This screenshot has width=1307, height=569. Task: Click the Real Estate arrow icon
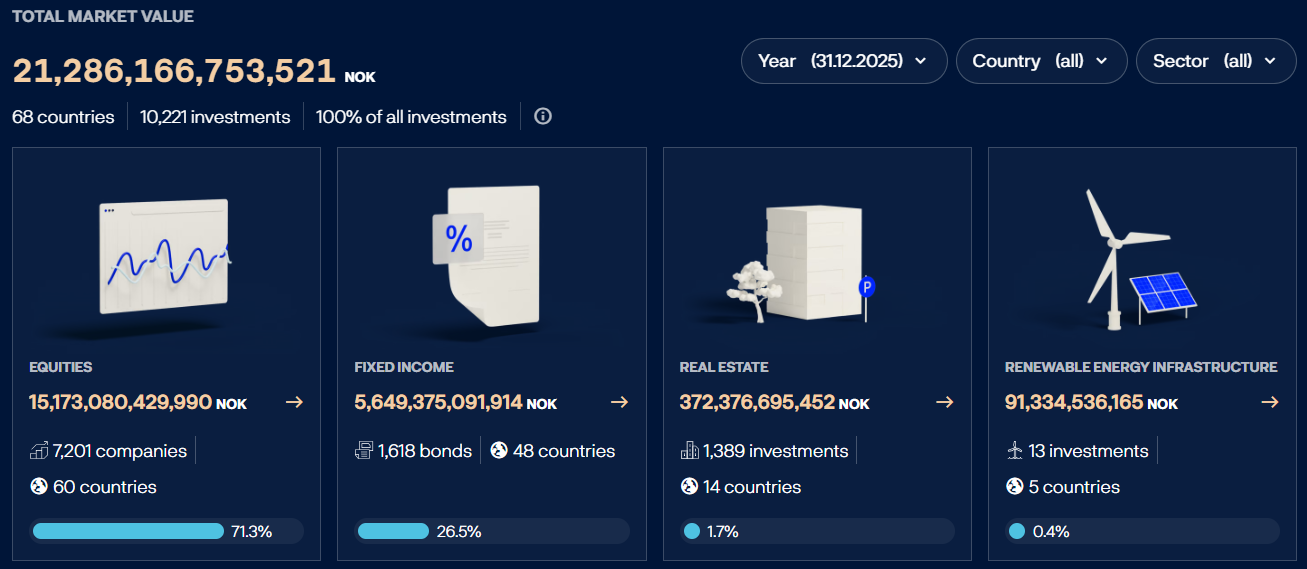click(x=944, y=402)
